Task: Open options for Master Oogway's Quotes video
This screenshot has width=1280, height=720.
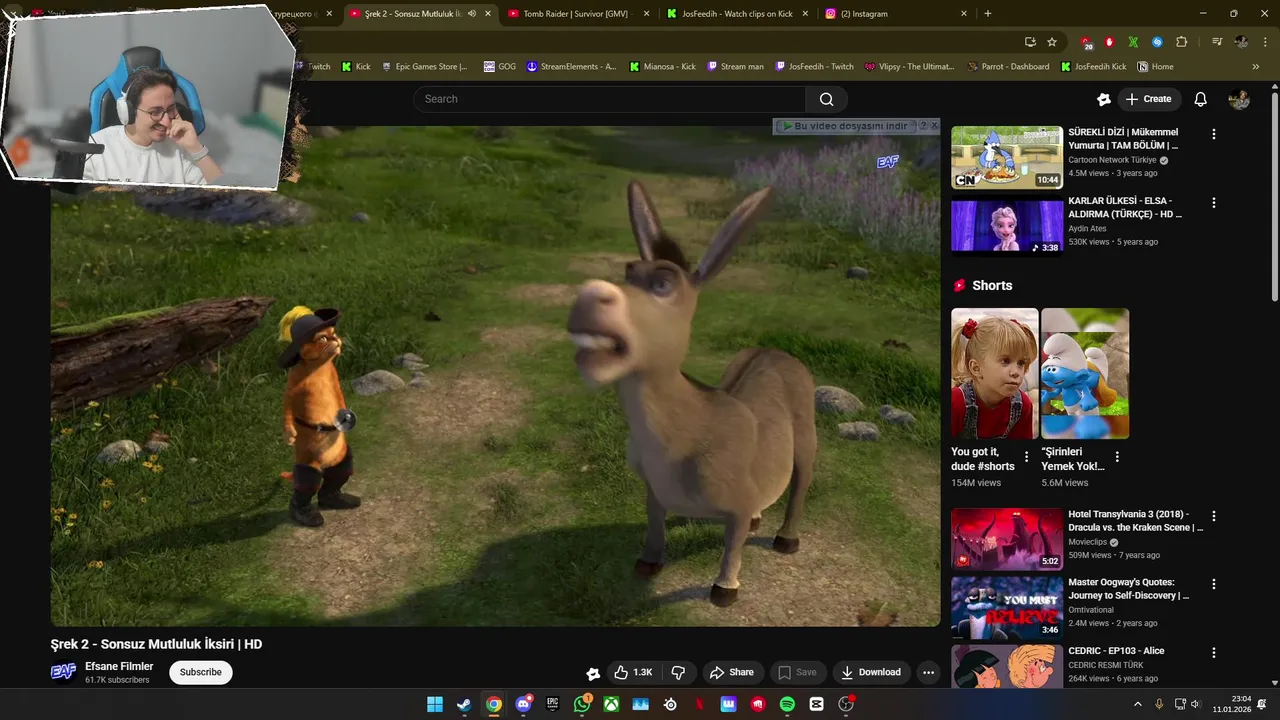Action: tap(1214, 584)
